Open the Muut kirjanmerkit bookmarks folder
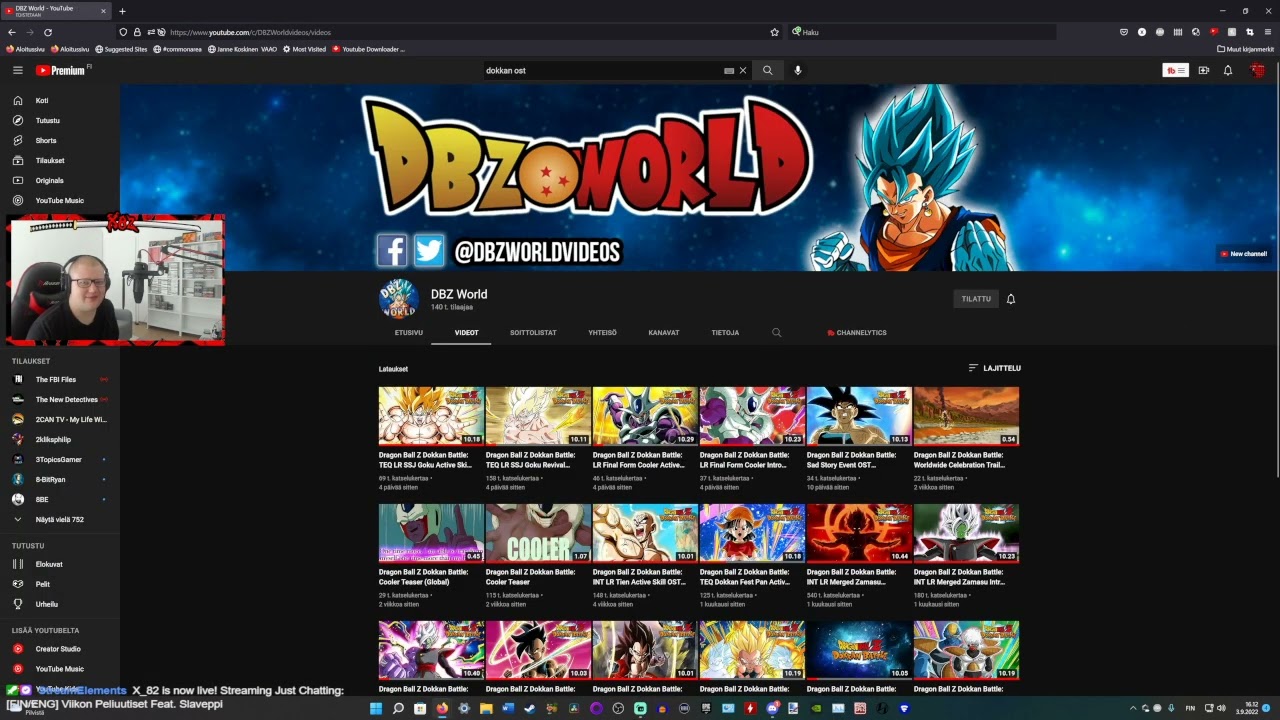1280x720 pixels. (x=1245, y=49)
